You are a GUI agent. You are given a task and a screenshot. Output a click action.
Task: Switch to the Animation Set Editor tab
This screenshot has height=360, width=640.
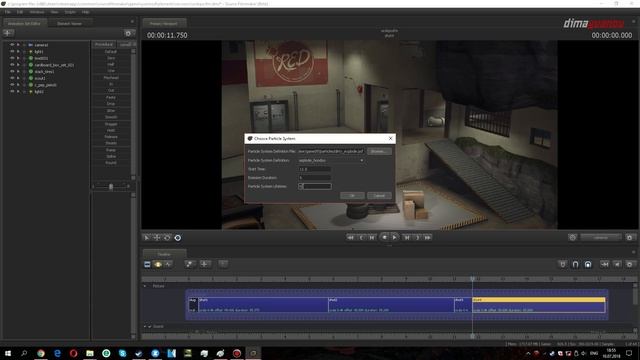24,24
